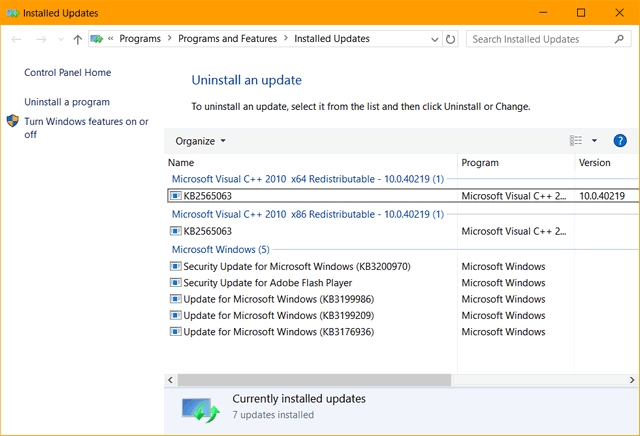Click the Programs breadcrumb
640x436 pixels.
pyautogui.click(x=140, y=39)
